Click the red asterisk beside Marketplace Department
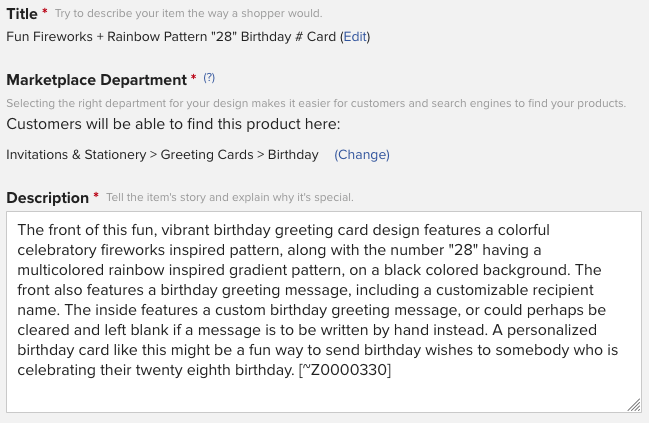This screenshot has height=423, width=649. [194, 77]
